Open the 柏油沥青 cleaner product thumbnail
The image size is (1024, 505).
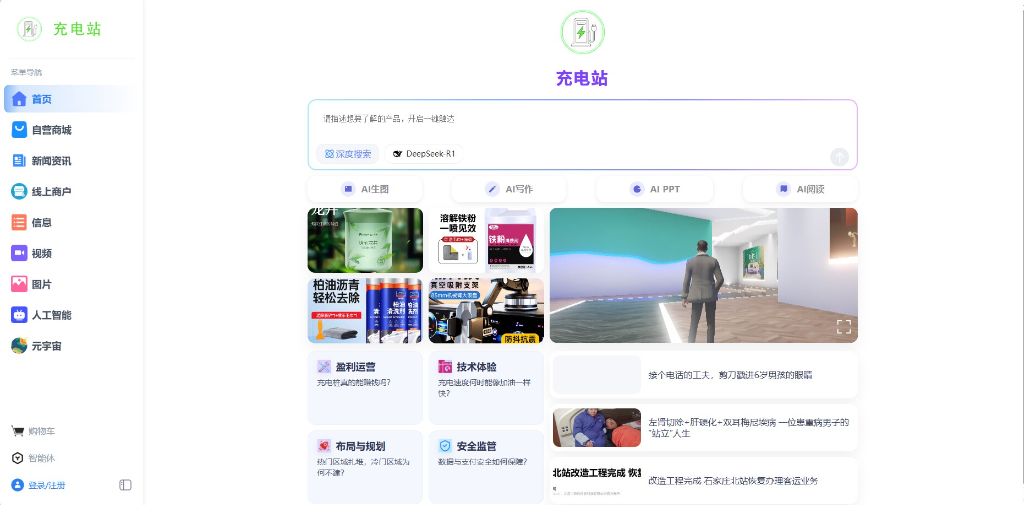click(365, 311)
